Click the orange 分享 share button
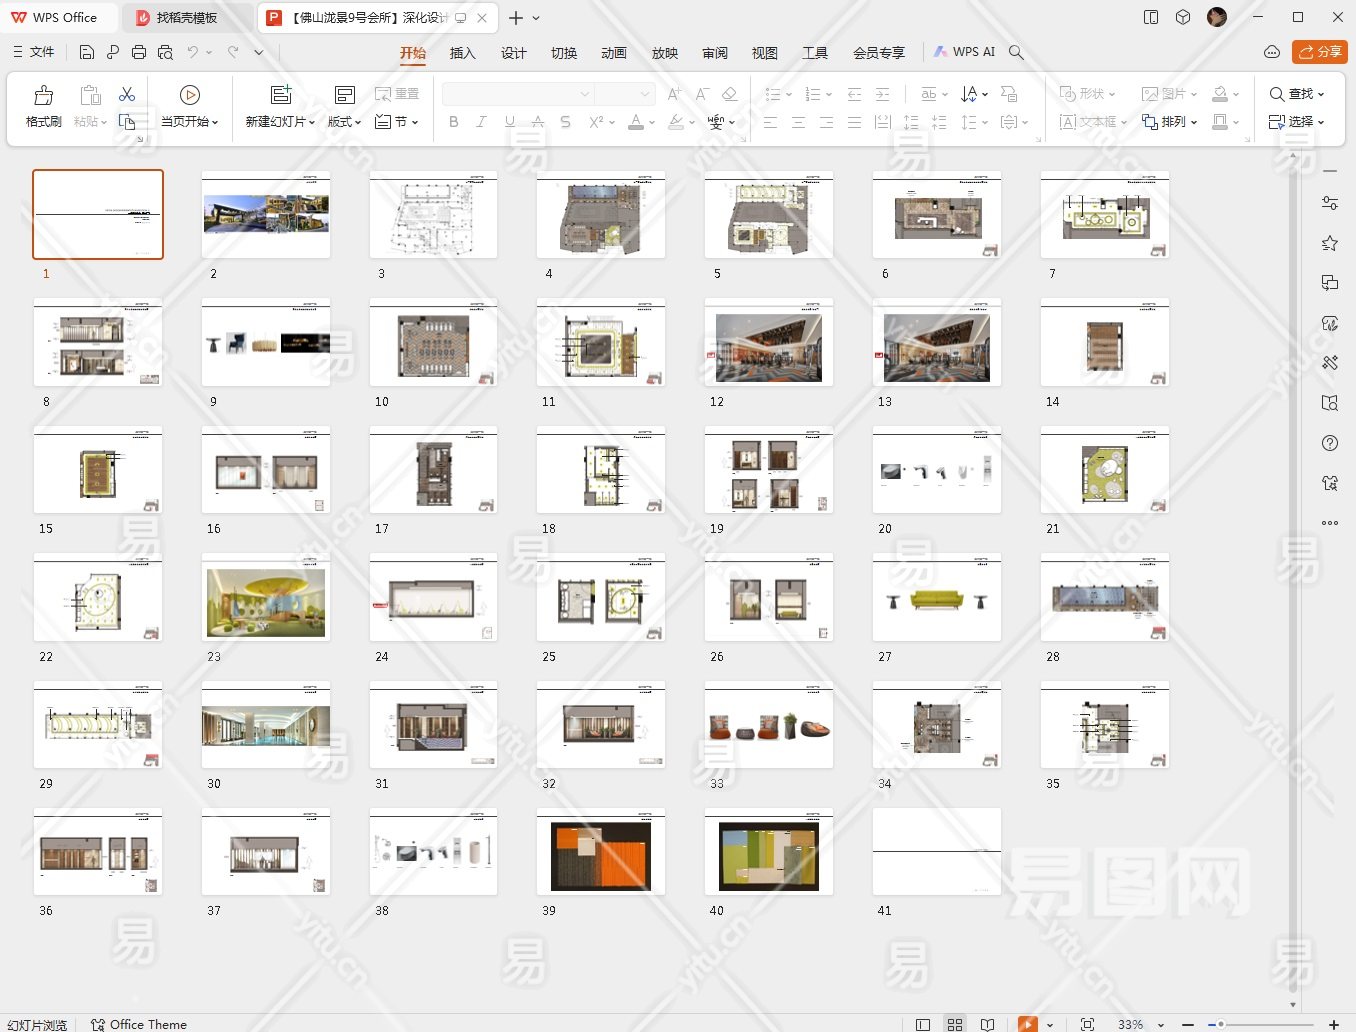This screenshot has height=1032, width=1356. 1319,52
